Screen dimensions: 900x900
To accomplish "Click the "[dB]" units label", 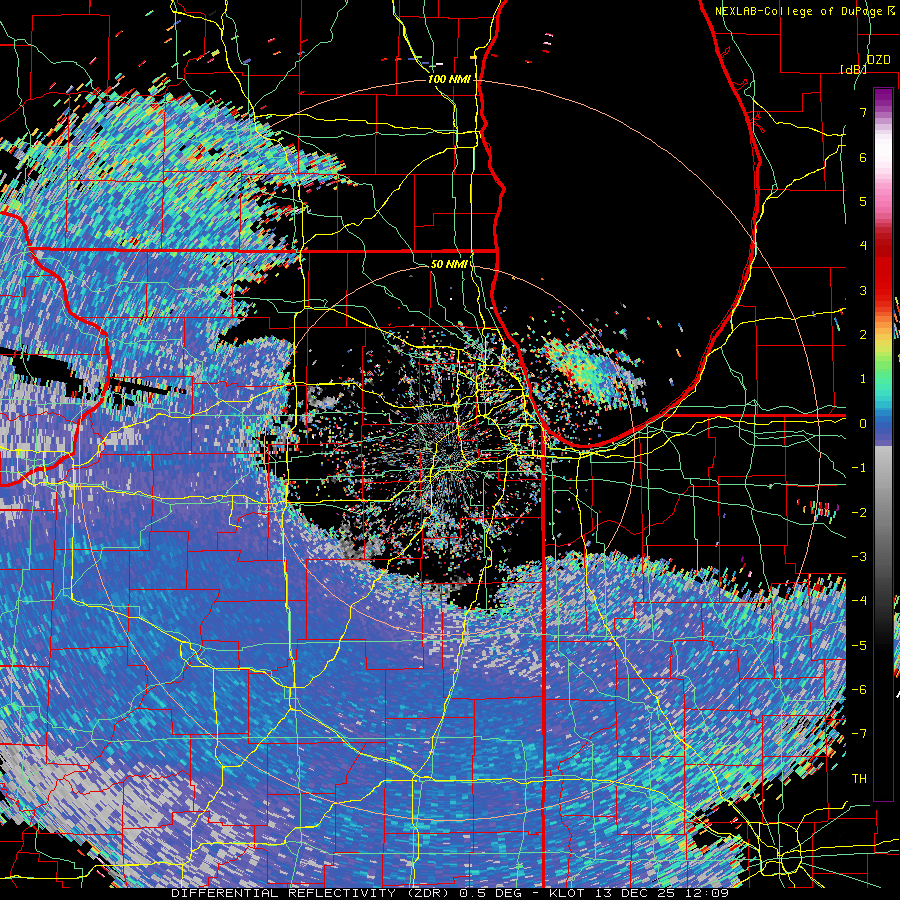I will (853, 69).
